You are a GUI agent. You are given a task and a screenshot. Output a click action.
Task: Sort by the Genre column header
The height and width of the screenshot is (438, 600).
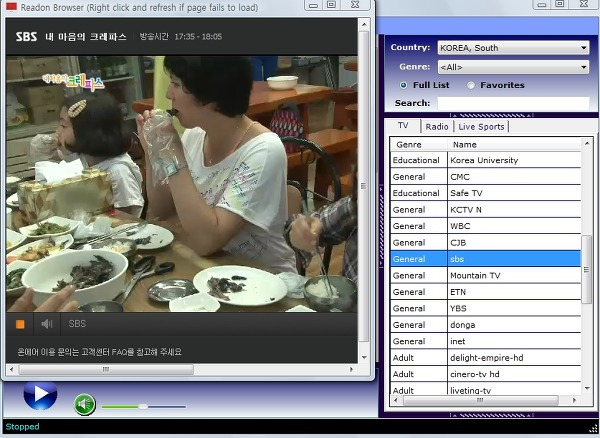(419, 145)
